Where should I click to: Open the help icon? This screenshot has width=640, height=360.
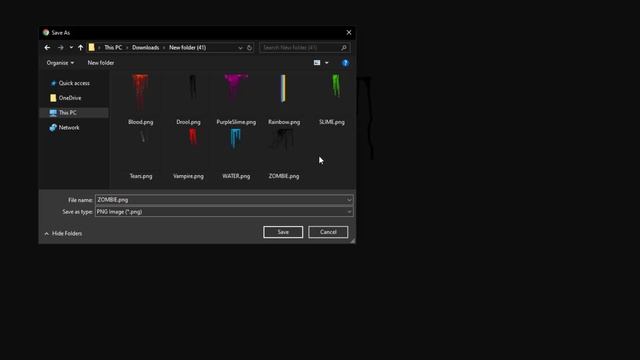[345, 63]
